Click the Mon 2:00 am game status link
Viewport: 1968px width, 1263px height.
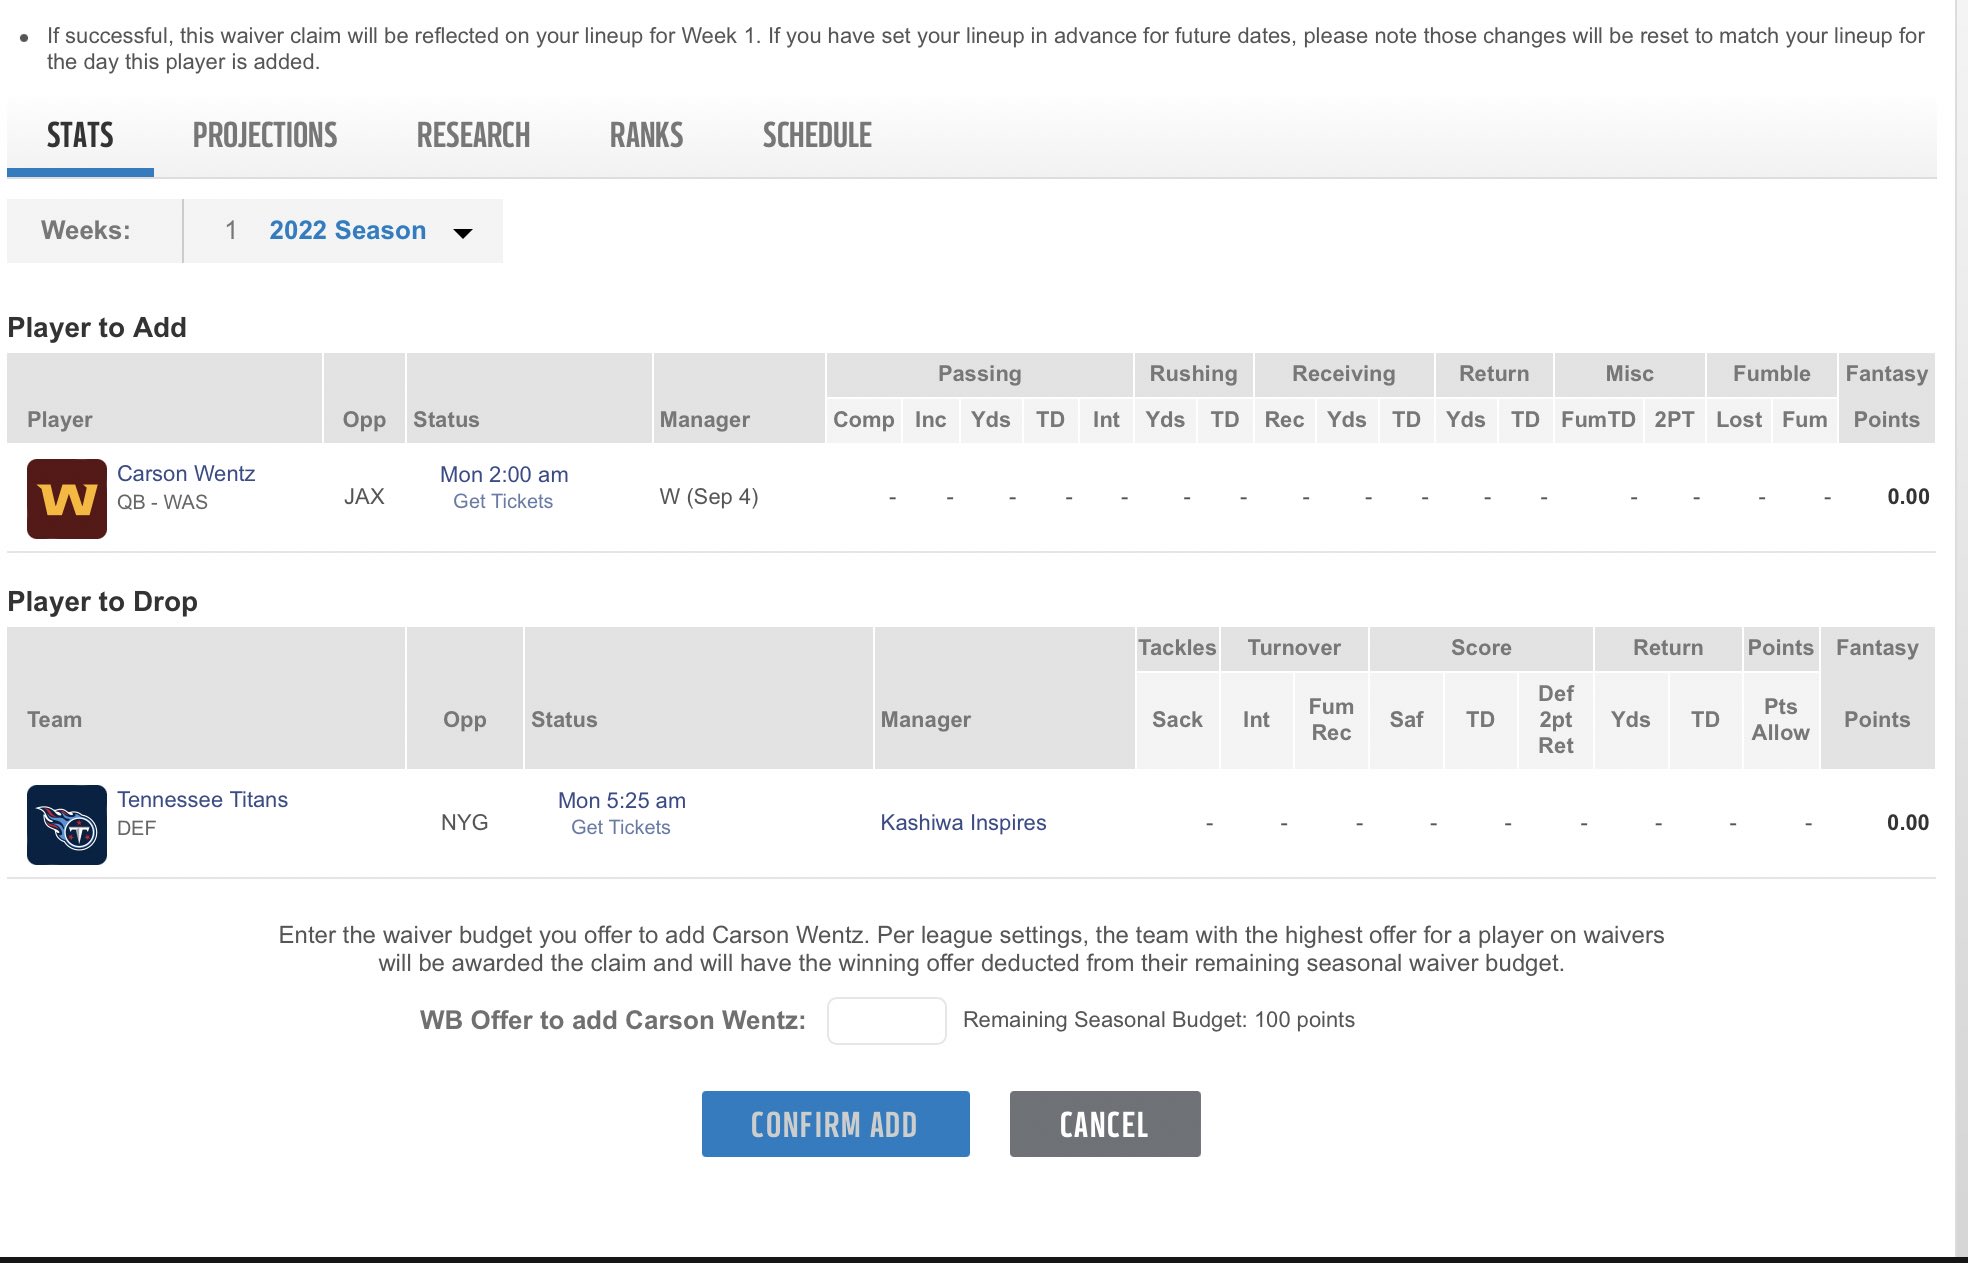click(504, 475)
